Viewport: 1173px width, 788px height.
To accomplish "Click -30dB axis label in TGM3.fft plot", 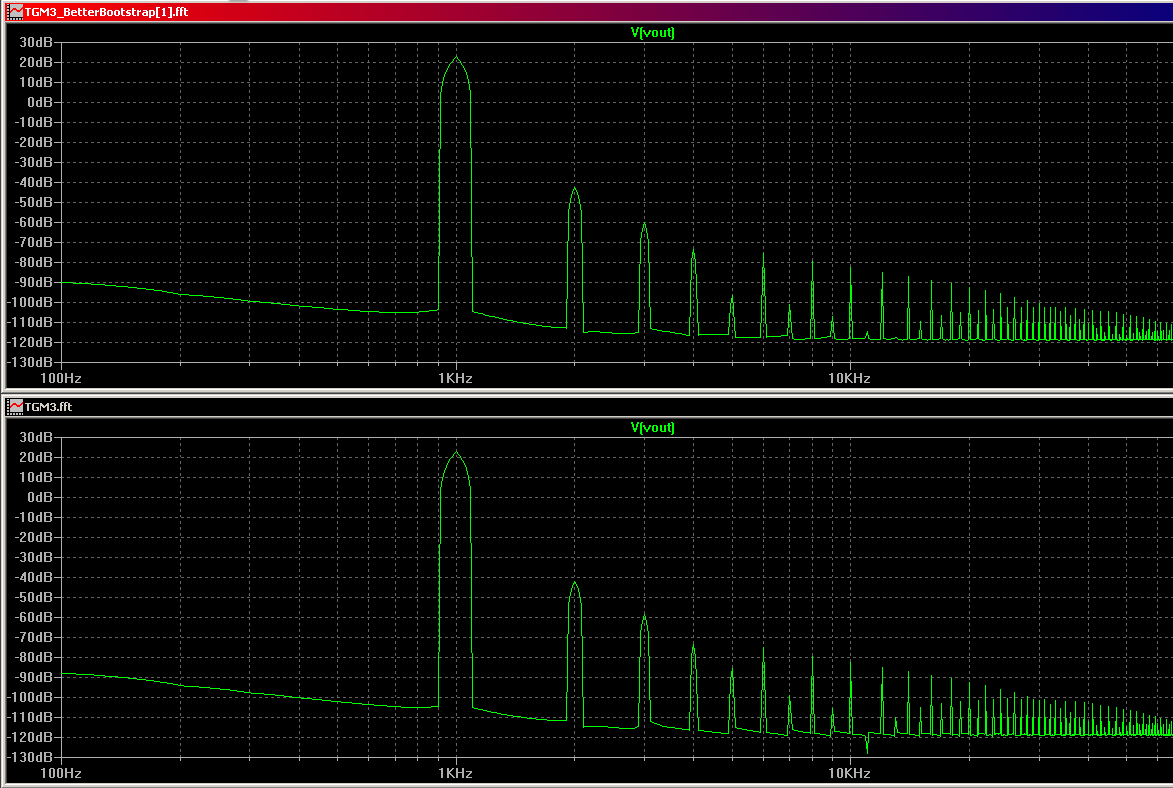I will (x=34, y=558).
